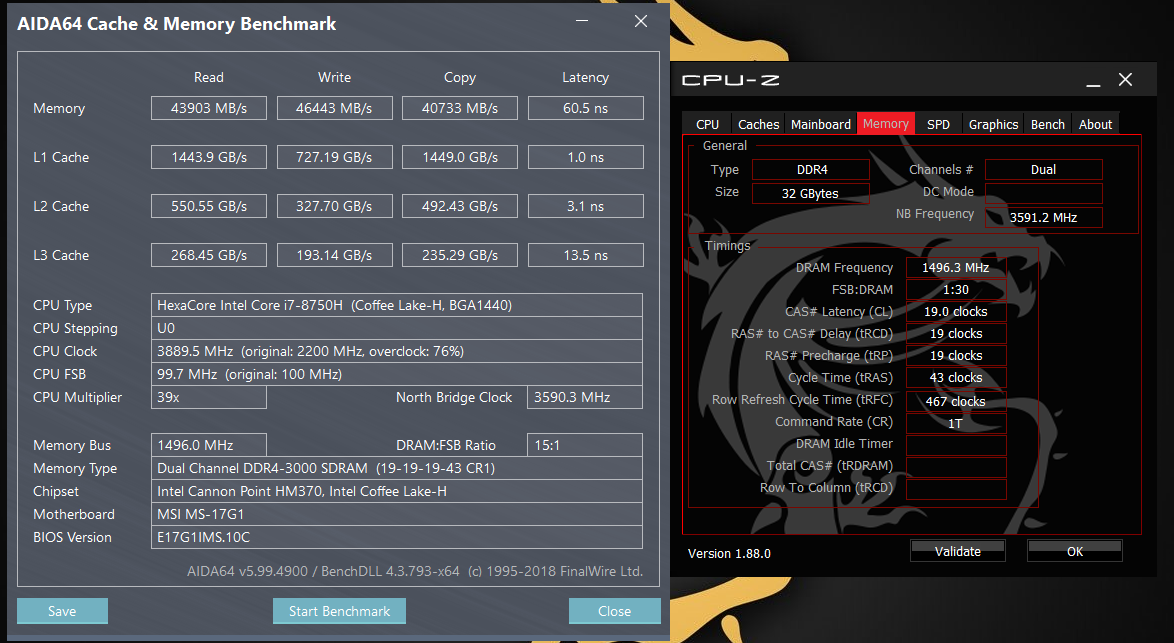The width and height of the screenshot is (1174, 643).
Task: Click the Memory Type DDR4-3000 SDRAM field
Action: tap(397, 468)
